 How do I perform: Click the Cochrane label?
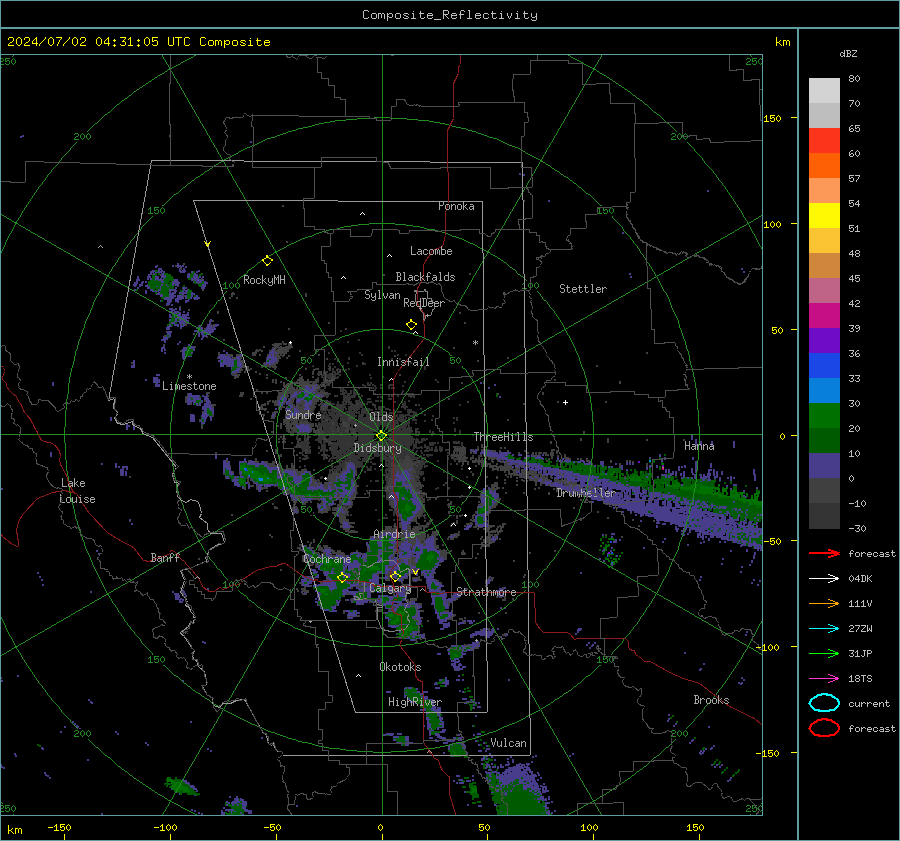327,559
